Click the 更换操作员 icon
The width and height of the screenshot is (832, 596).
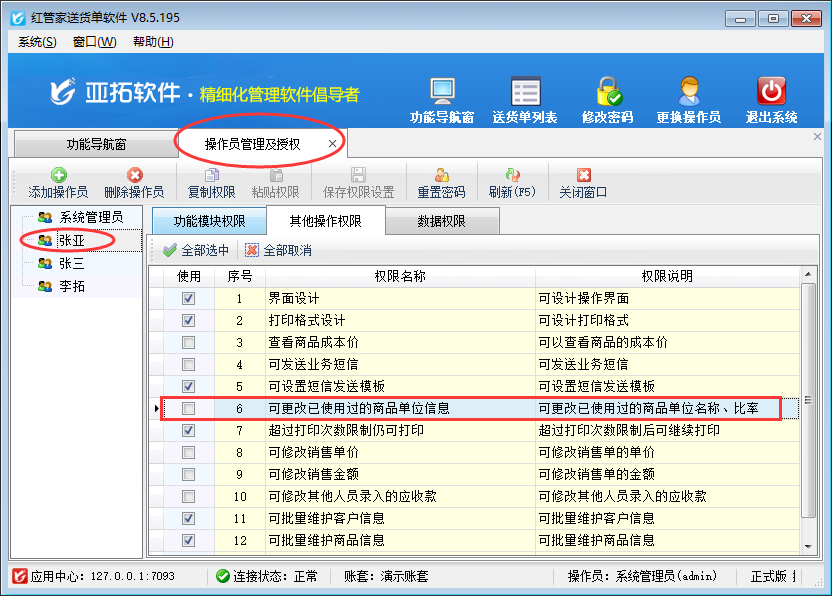click(688, 94)
